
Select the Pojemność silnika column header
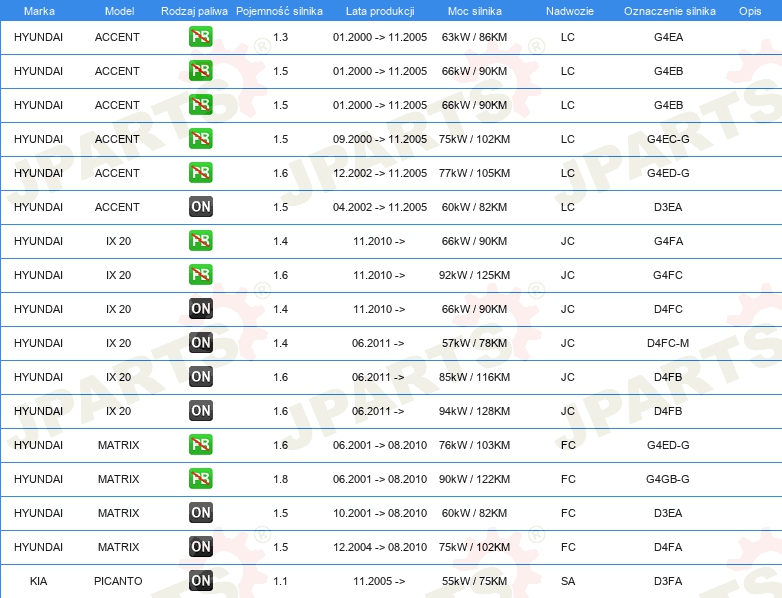[279, 11]
